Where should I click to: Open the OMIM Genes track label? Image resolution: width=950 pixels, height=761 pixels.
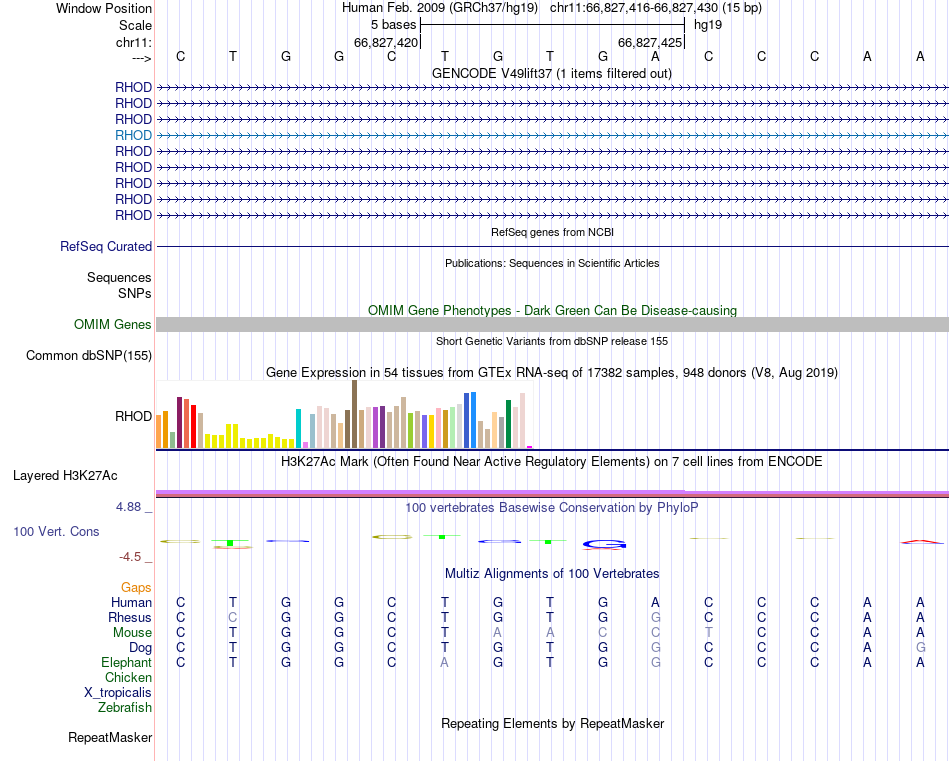coord(113,324)
